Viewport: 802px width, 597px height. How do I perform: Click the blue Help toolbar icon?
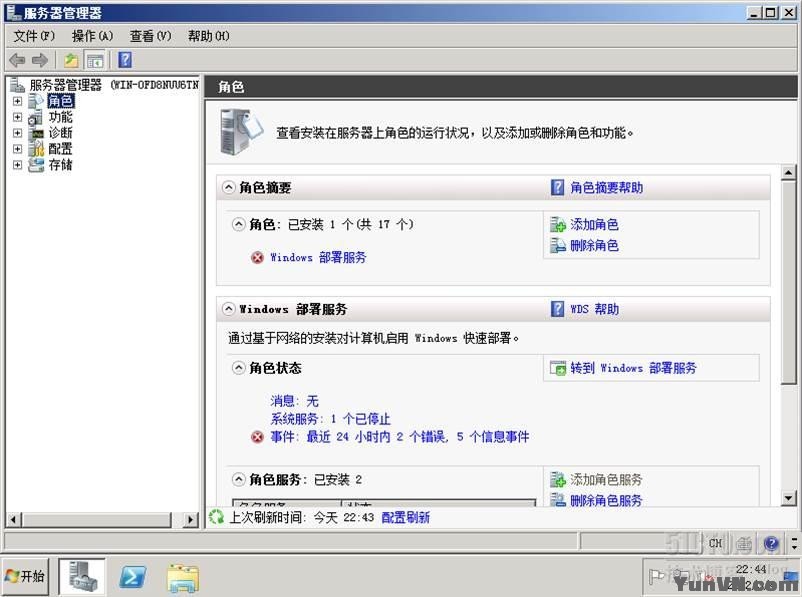click(125, 60)
